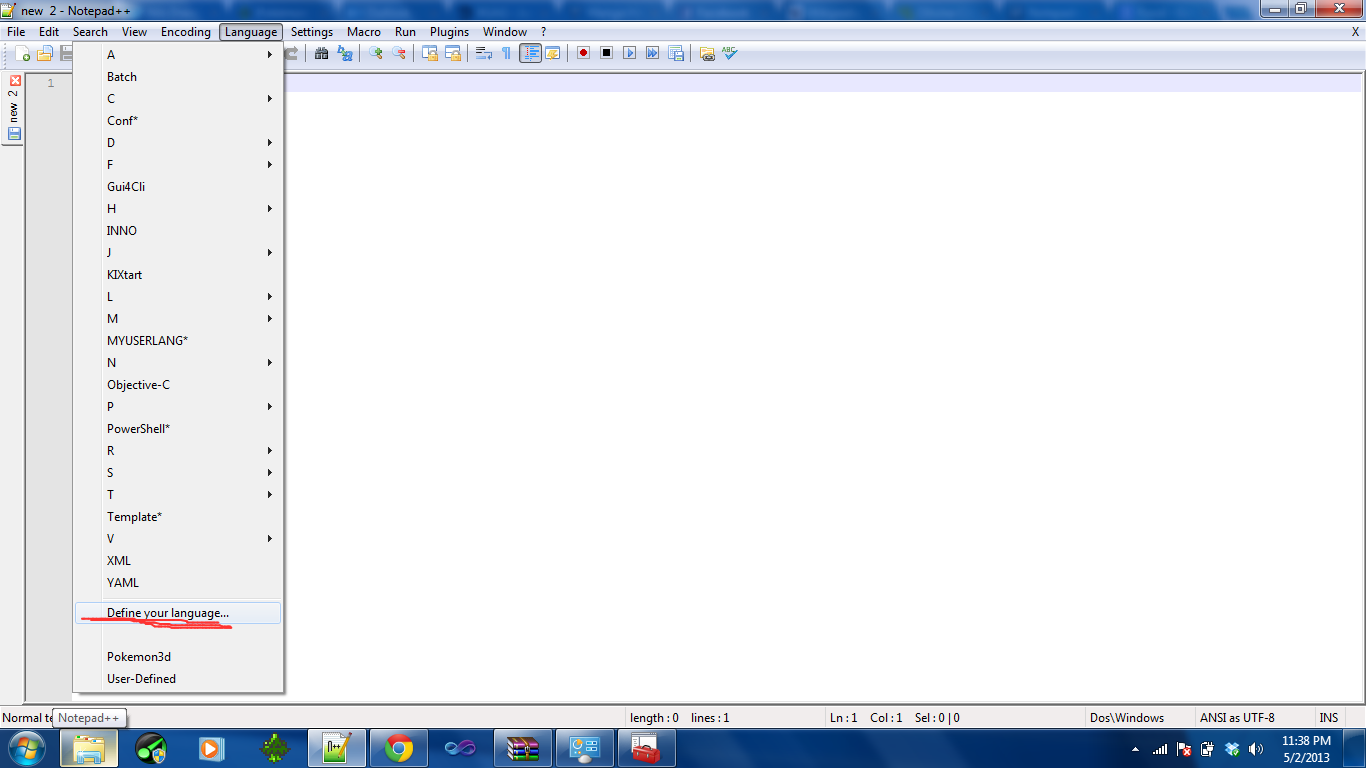Expand the T language submenu

click(178, 495)
